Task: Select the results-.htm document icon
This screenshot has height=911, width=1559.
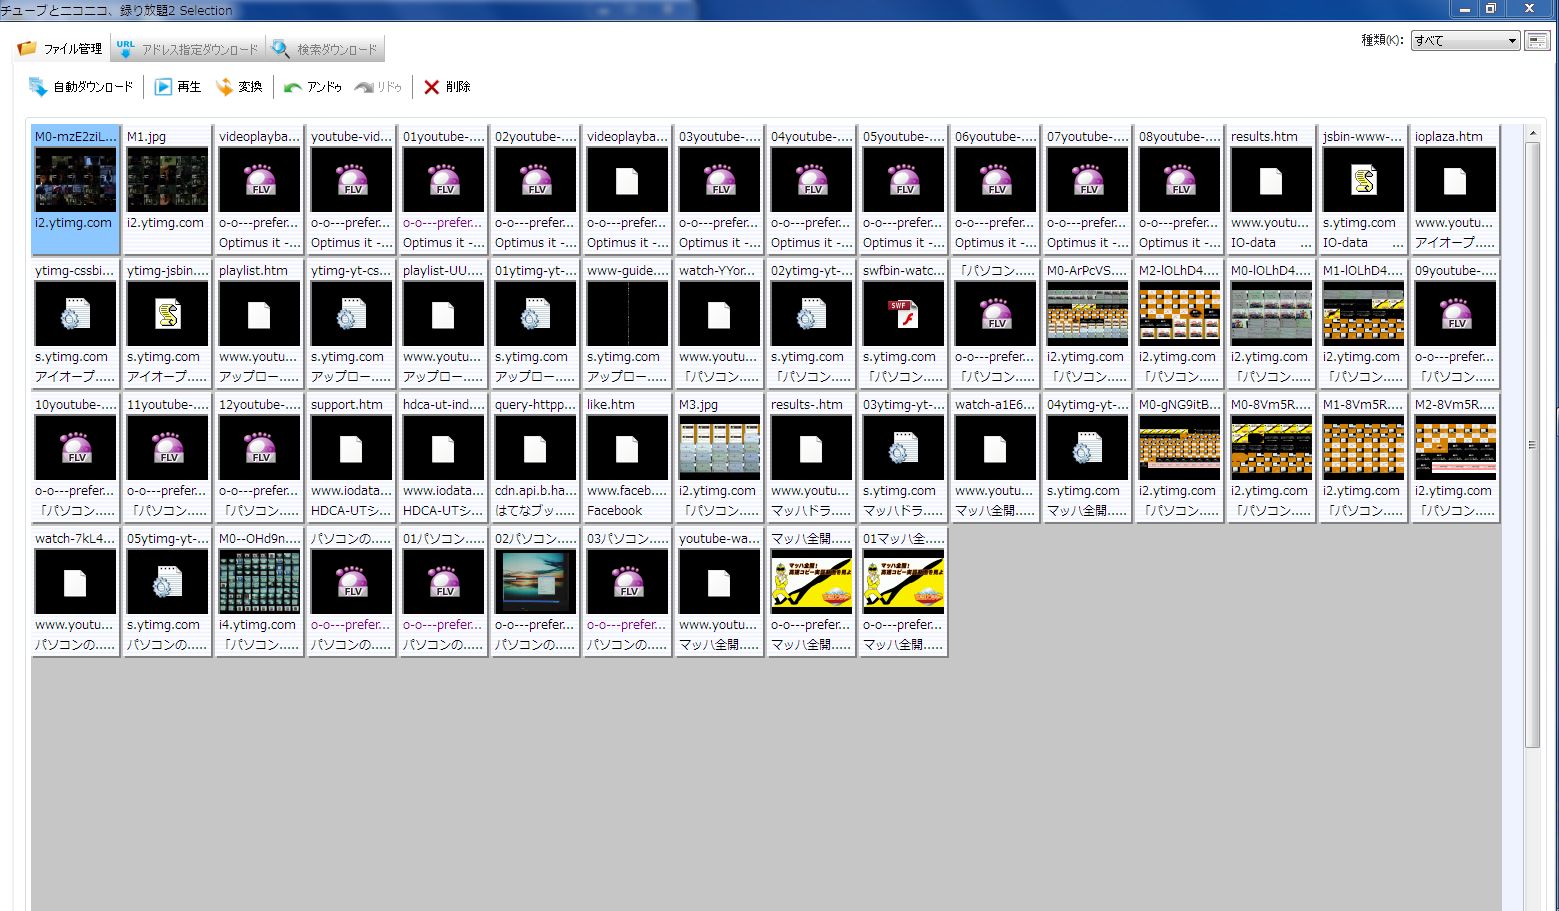Action: click(x=812, y=448)
